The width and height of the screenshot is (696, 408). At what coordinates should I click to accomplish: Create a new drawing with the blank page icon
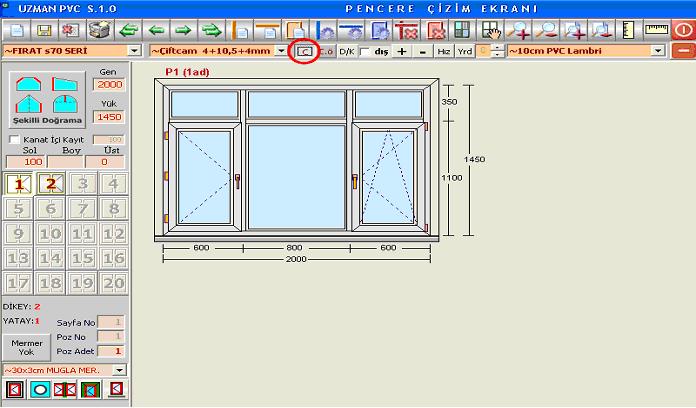16,31
